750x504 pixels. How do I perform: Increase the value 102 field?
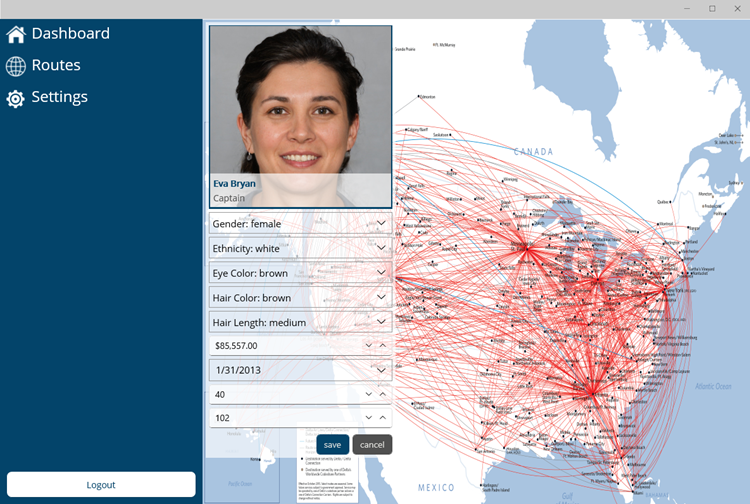(383, 417)
